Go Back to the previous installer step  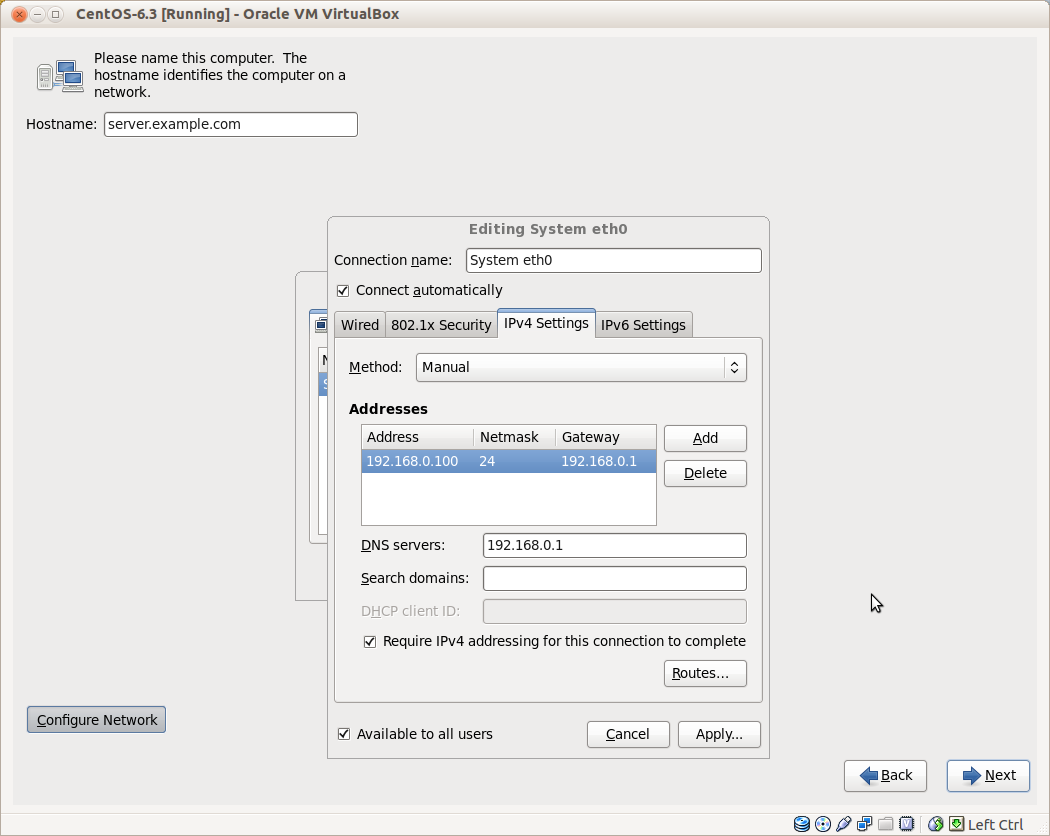point(885,776)
